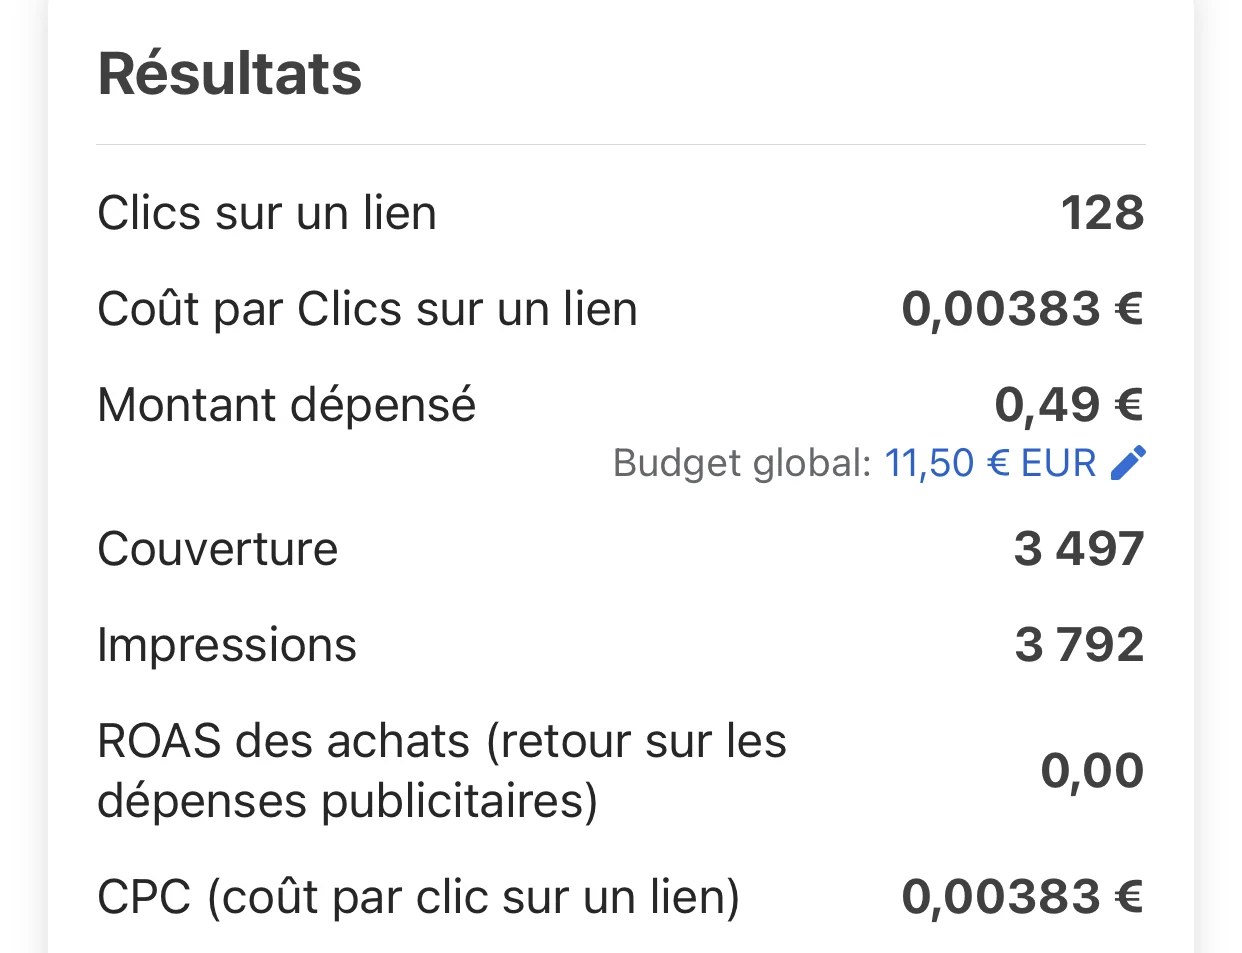
Task: Click the 0,00383 € value in the CPC row
Action: pos(1022,896)
